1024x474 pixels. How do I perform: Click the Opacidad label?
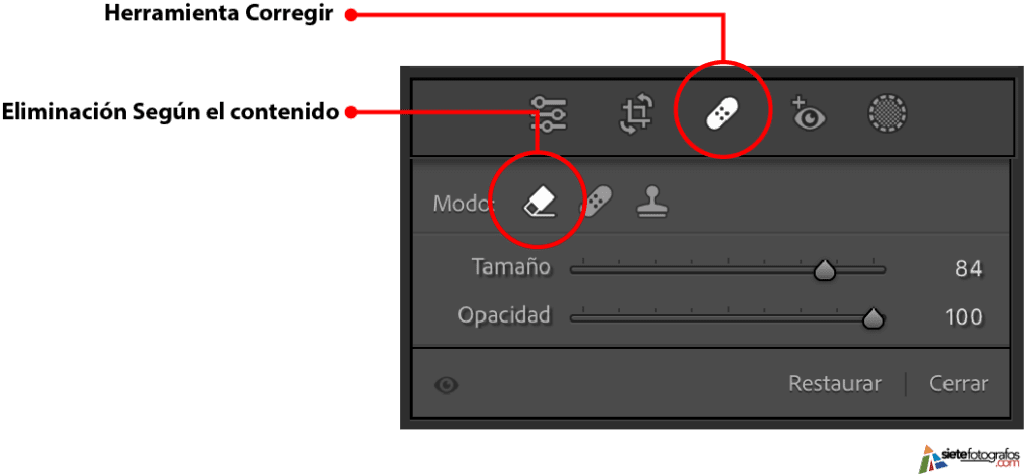pos(504,316)
